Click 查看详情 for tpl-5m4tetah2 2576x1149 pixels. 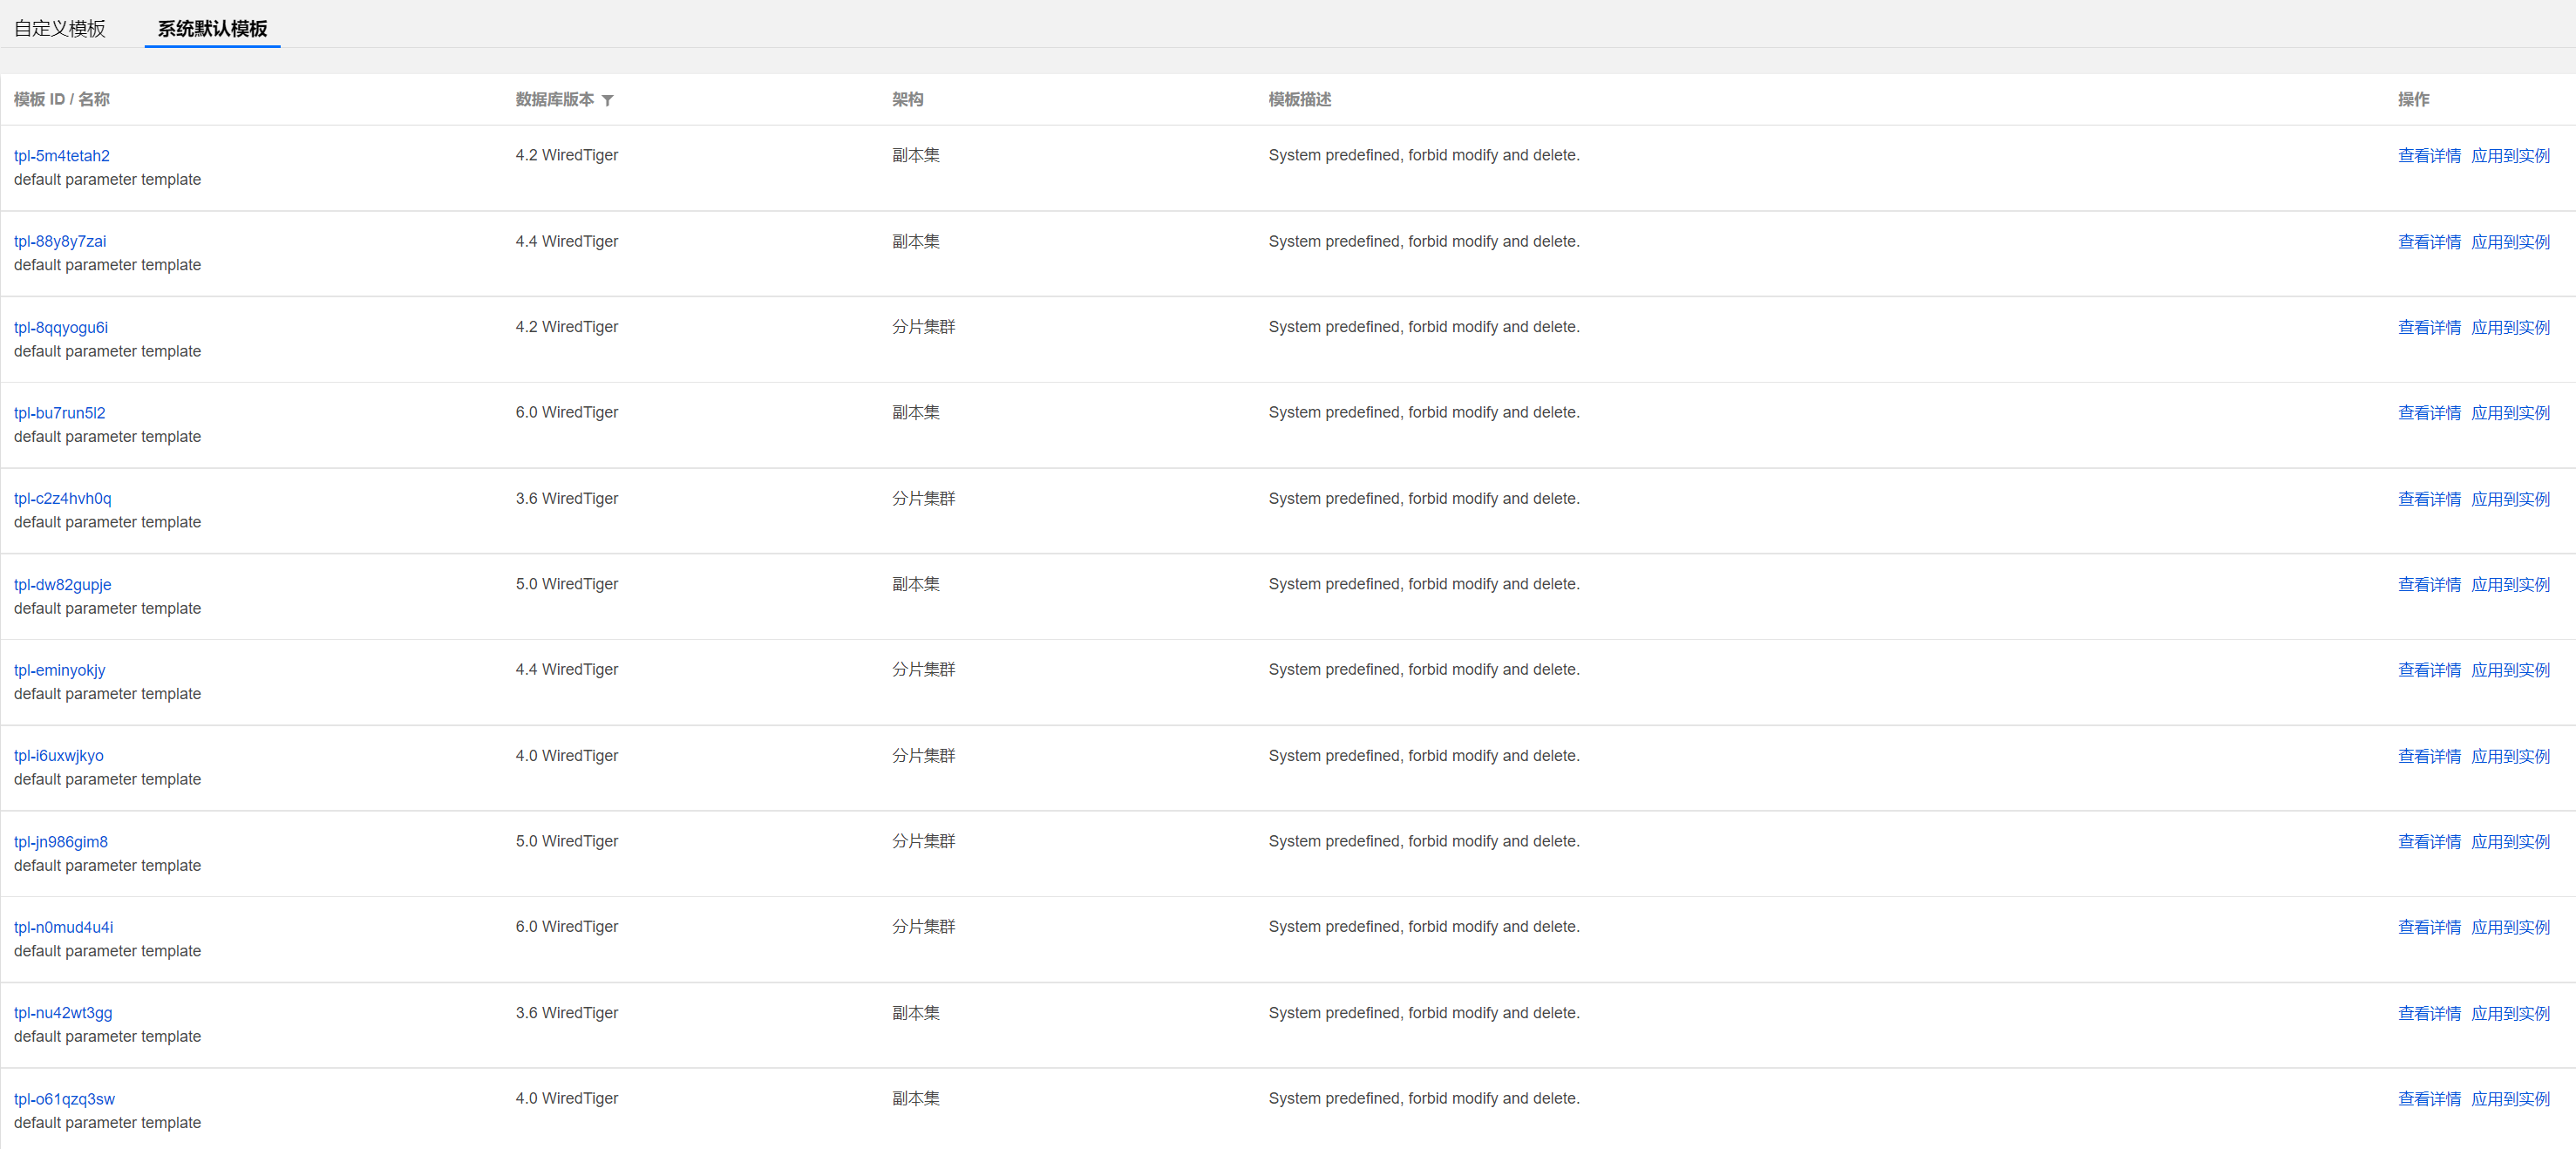coord(2428,156)
